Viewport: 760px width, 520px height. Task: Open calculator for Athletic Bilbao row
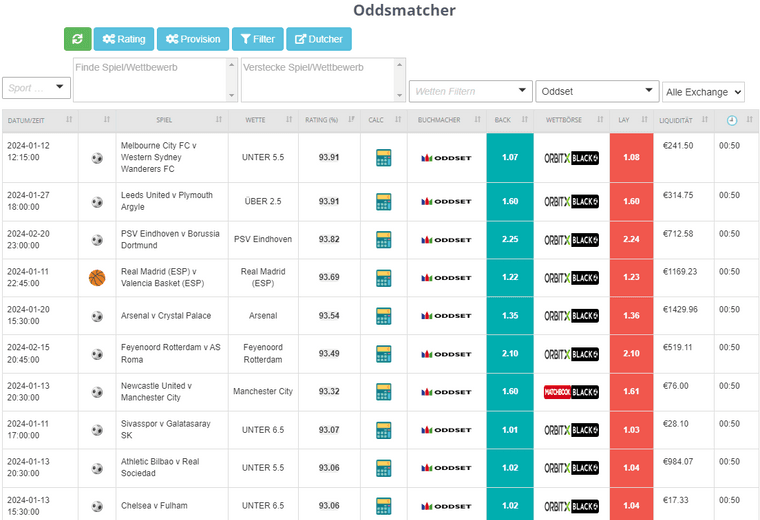tap(383, 468)
